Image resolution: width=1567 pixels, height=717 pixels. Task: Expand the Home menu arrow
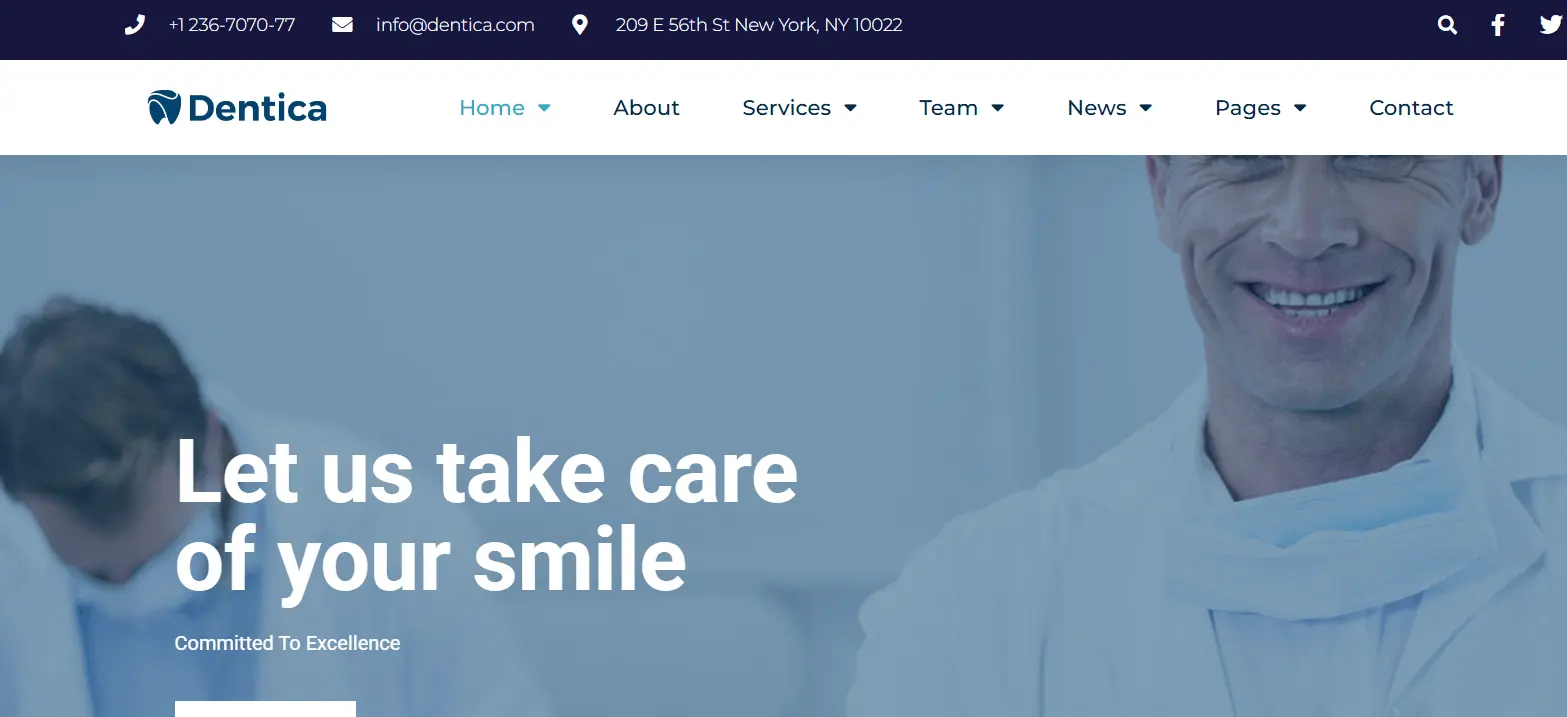pos(544,108)
